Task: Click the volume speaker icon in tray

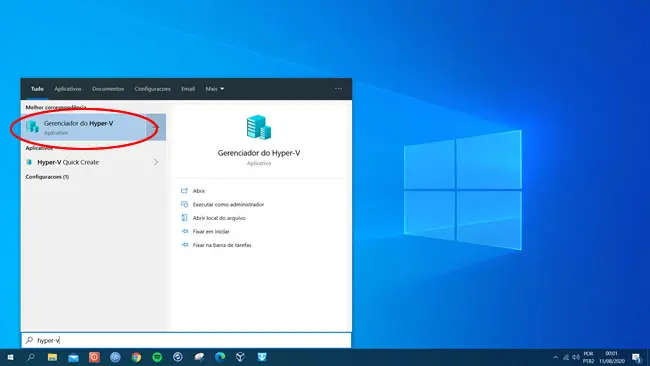Action: (x=576, y=357)
